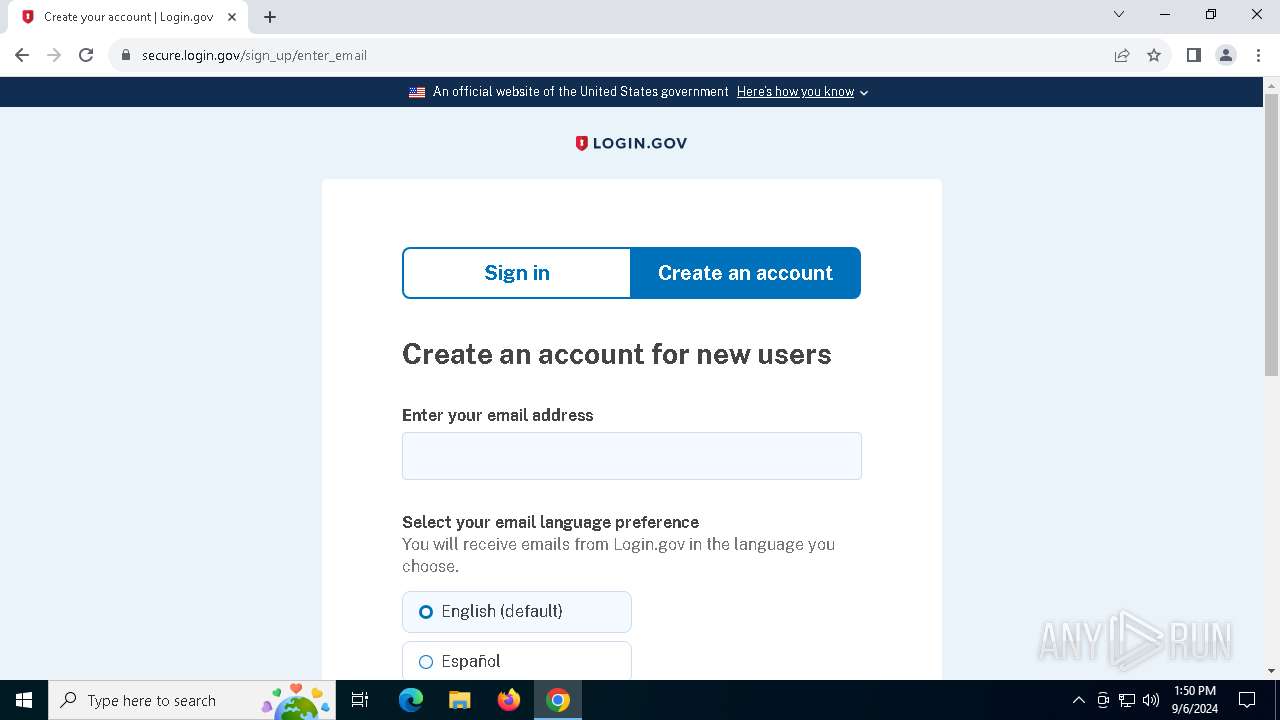Image resolution: width=1280 pixels, height=720 pixels.
Task: Switch to the Sign in tab
Action: pyautogui.click(x=517, y=273)
